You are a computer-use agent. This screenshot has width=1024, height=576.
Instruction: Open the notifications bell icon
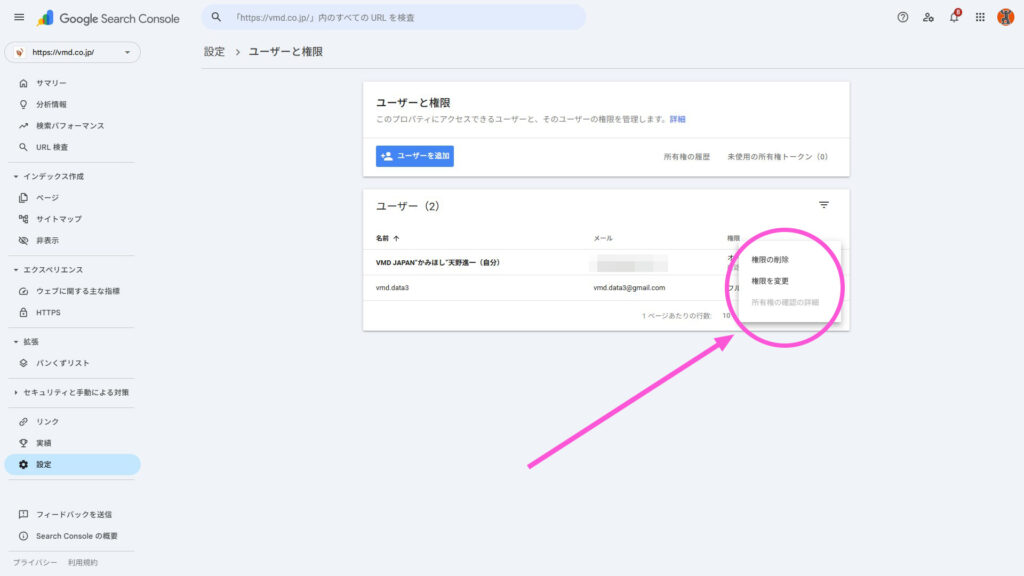[x=952, y=16]
